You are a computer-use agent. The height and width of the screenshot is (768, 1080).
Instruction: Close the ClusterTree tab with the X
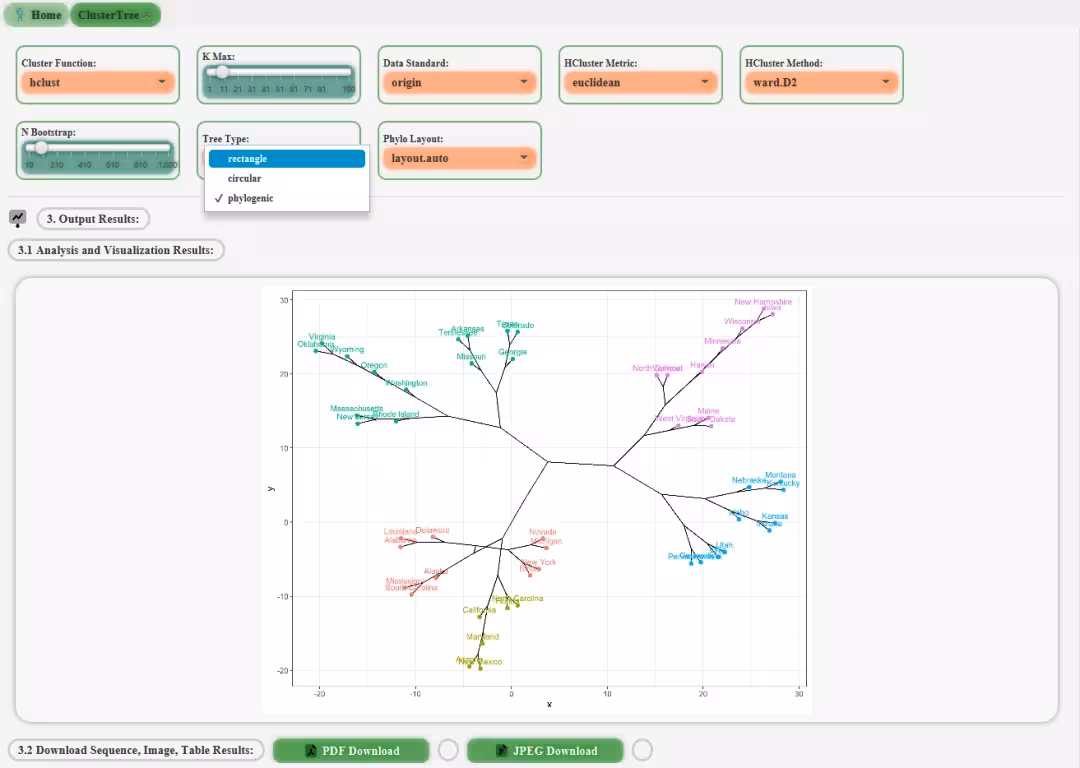148,15
